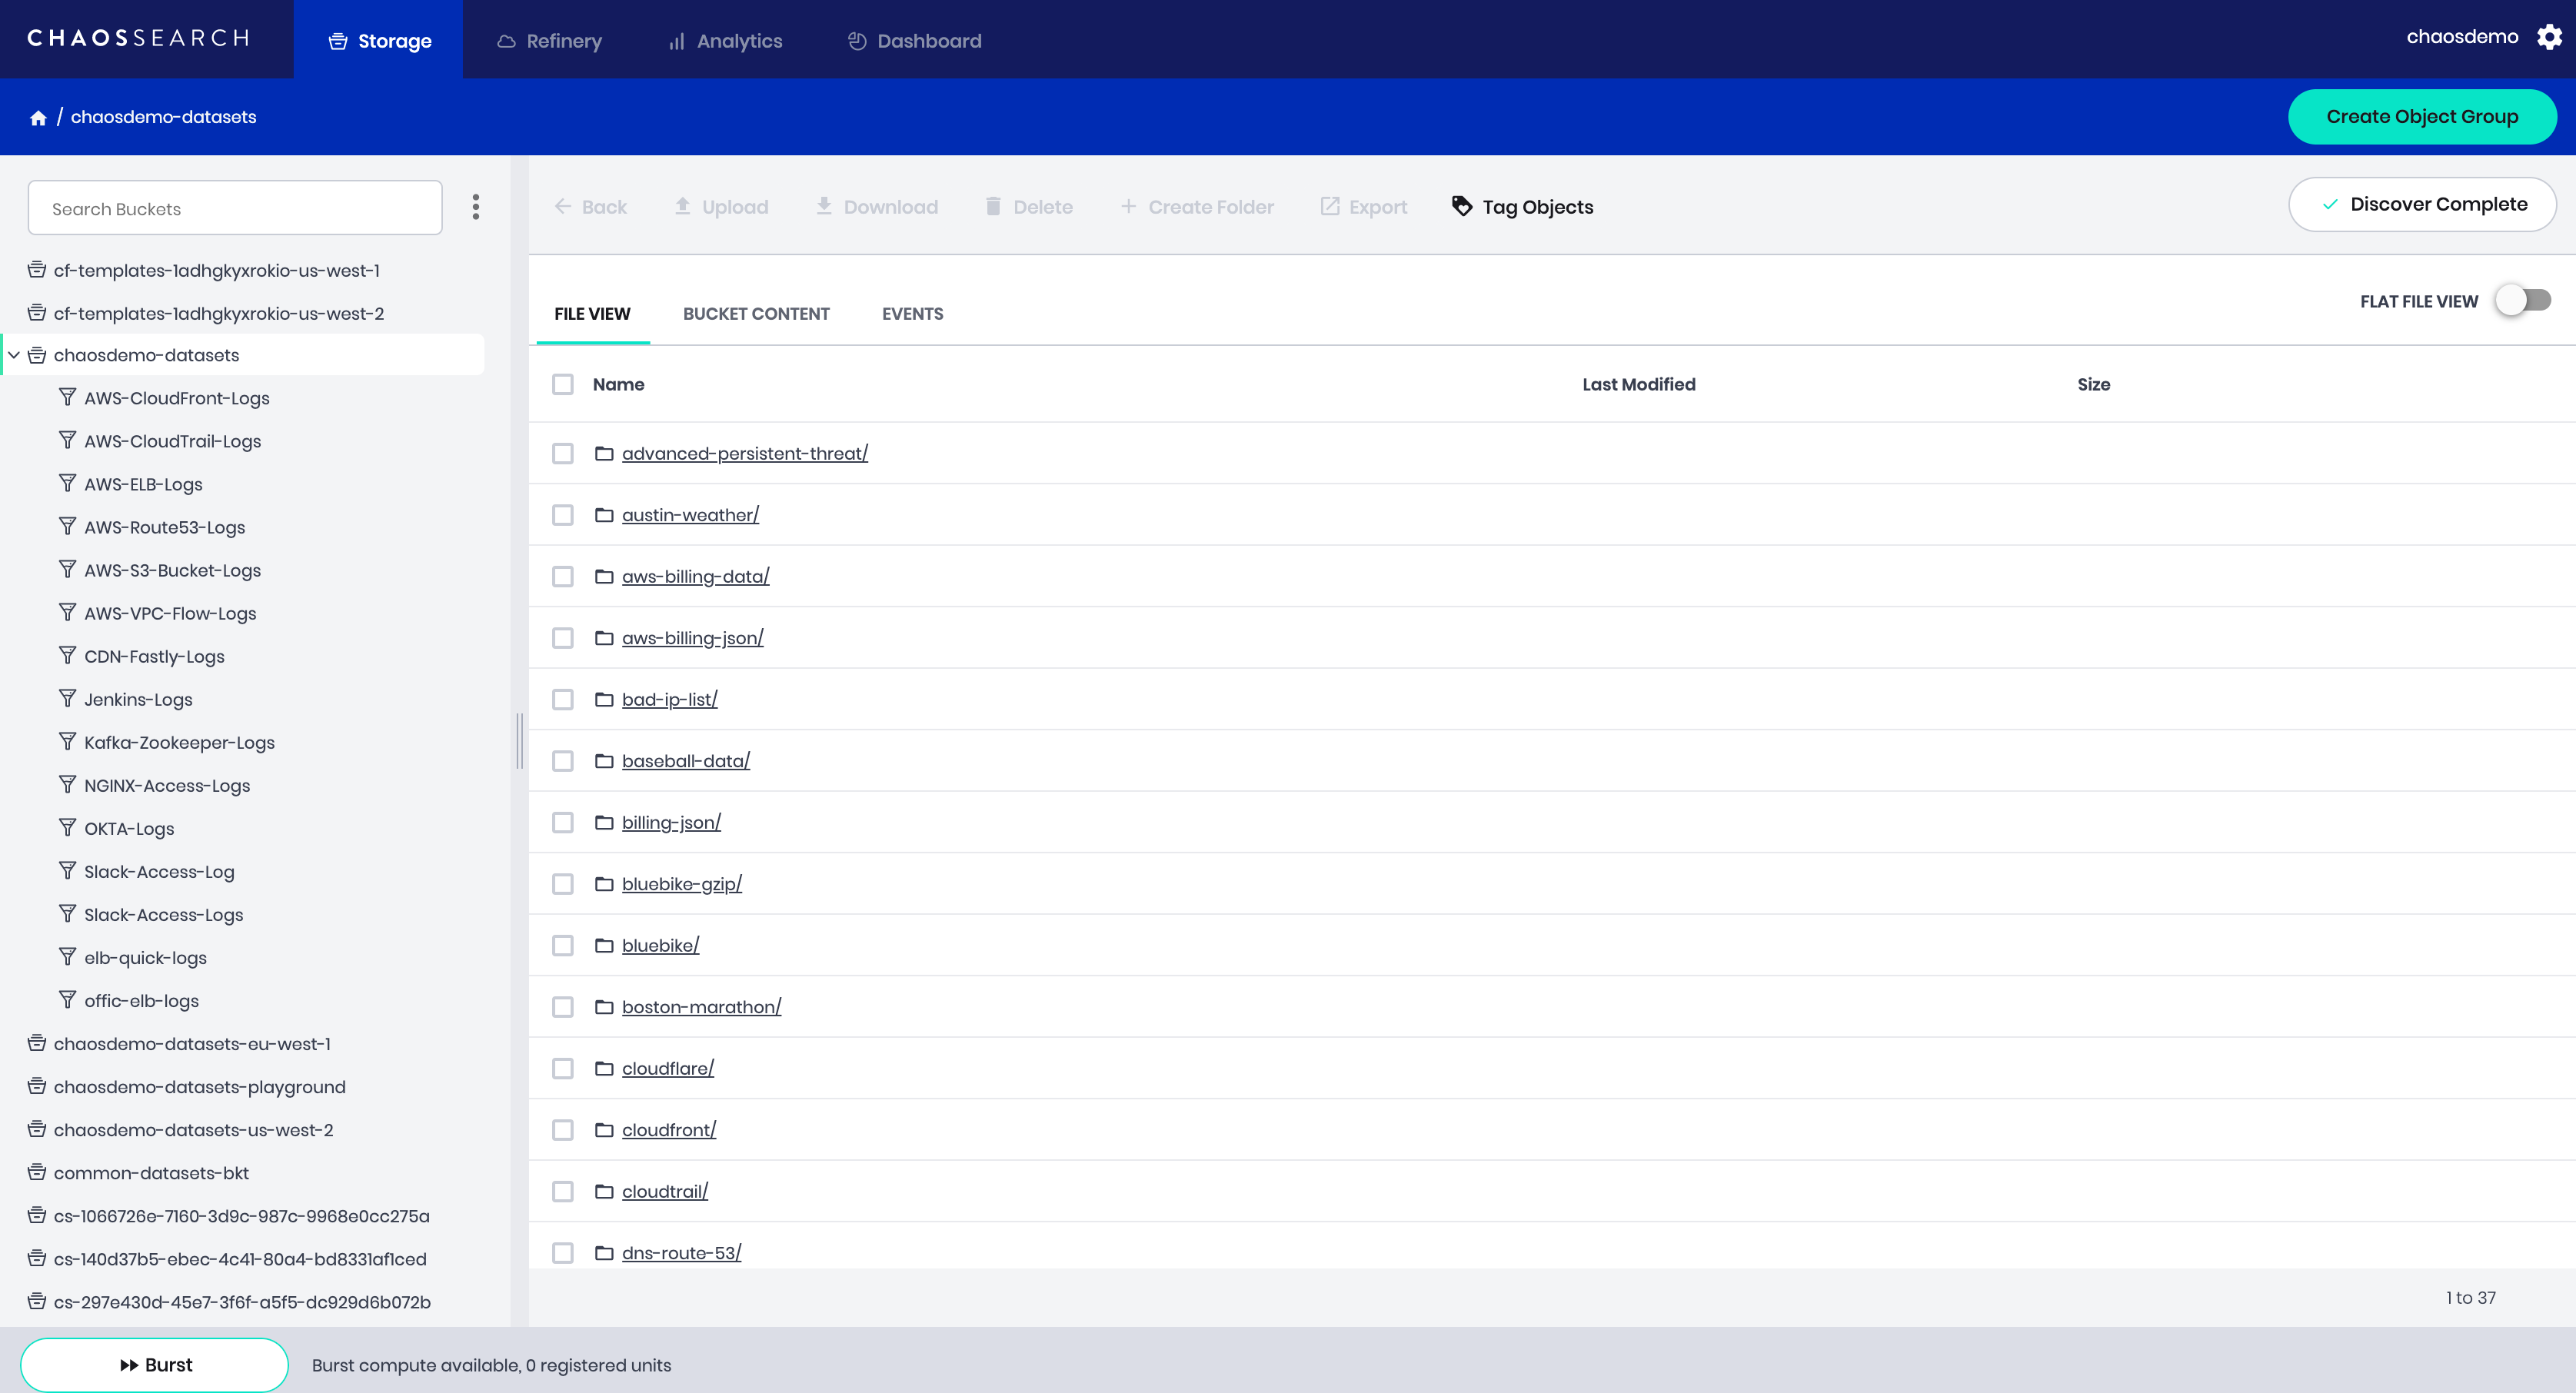Click the settings gear icon
The width and height of the screenshot is (2576, 1393).
pyautogui.click(x=2549, y=37)
